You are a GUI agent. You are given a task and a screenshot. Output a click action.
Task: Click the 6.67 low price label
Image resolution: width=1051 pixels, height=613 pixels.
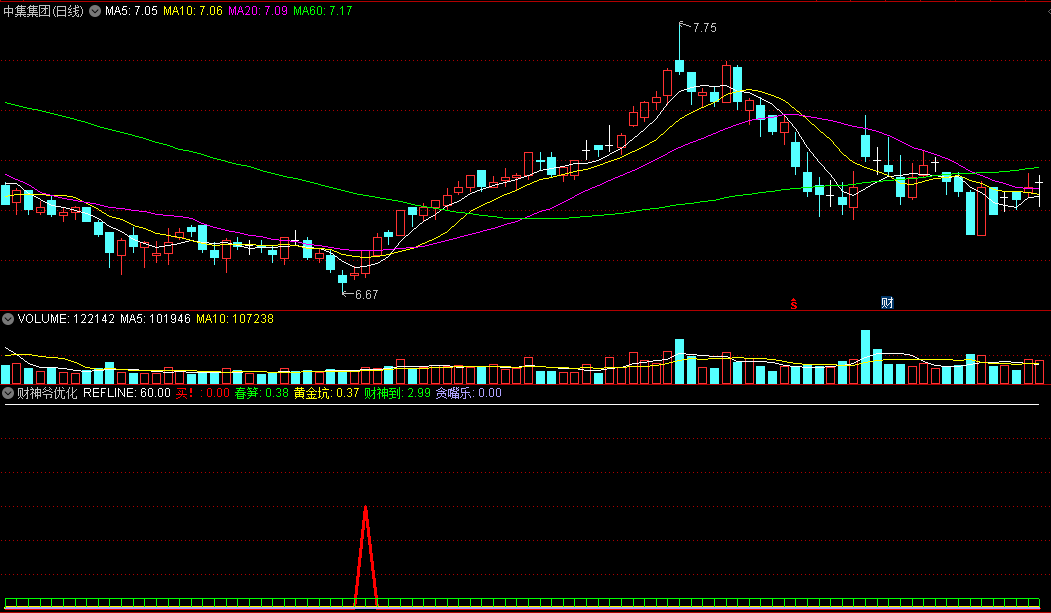tap(367, 295)
